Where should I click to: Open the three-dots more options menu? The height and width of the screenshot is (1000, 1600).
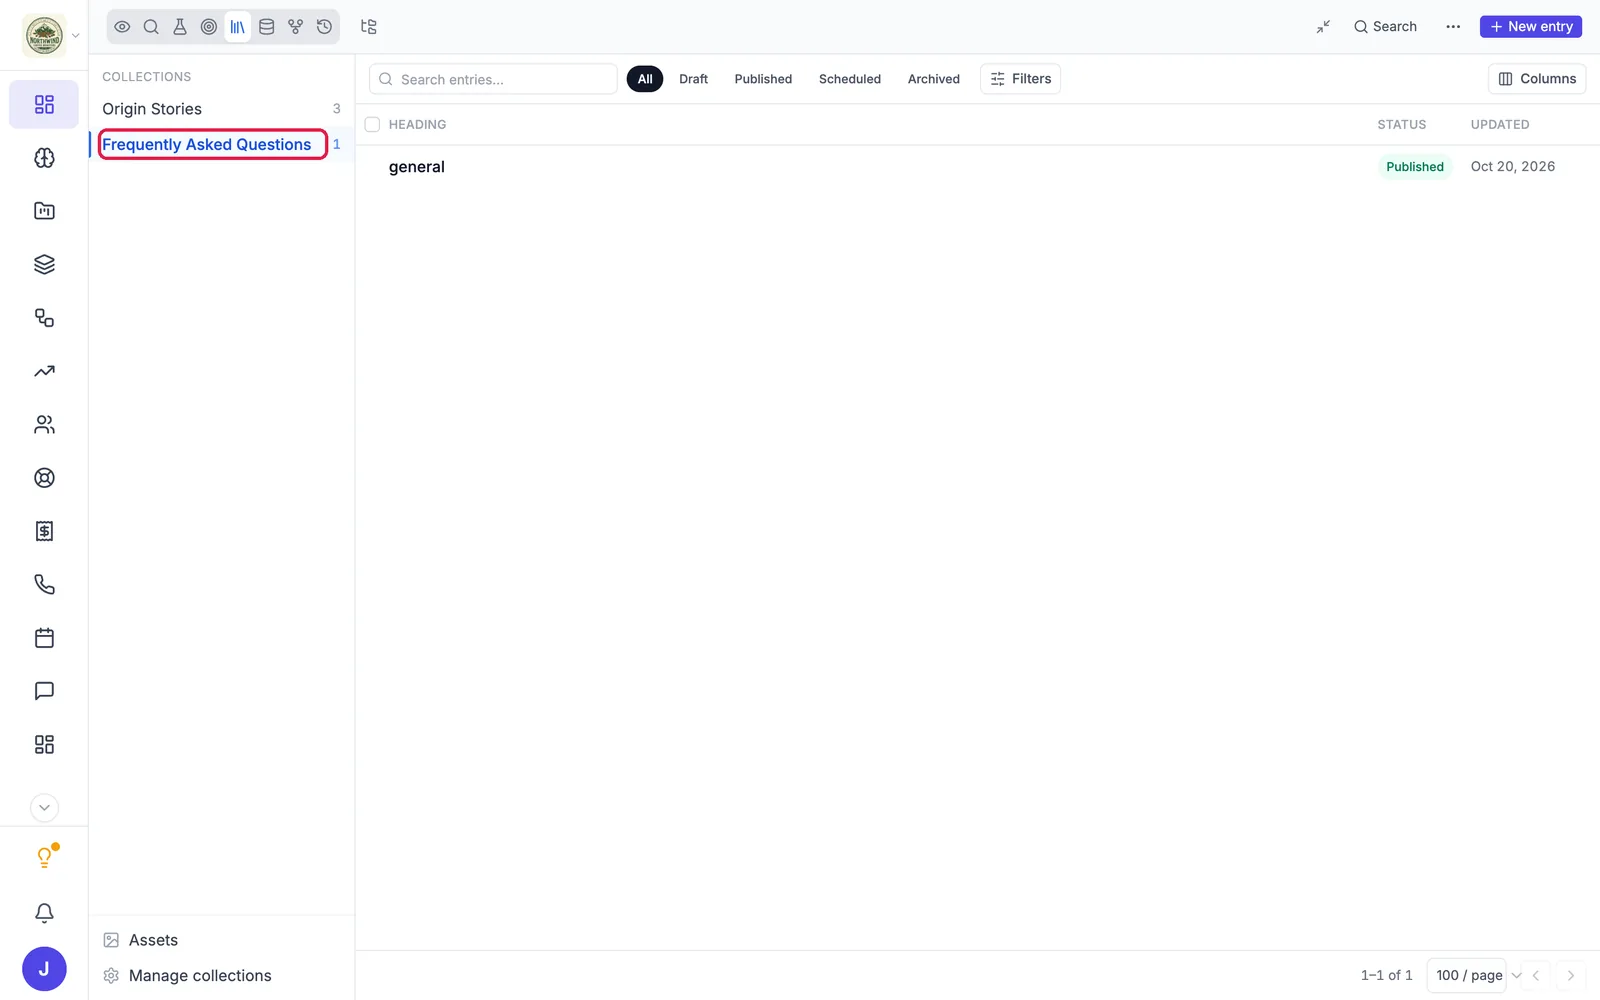(x=1453, y=27)
